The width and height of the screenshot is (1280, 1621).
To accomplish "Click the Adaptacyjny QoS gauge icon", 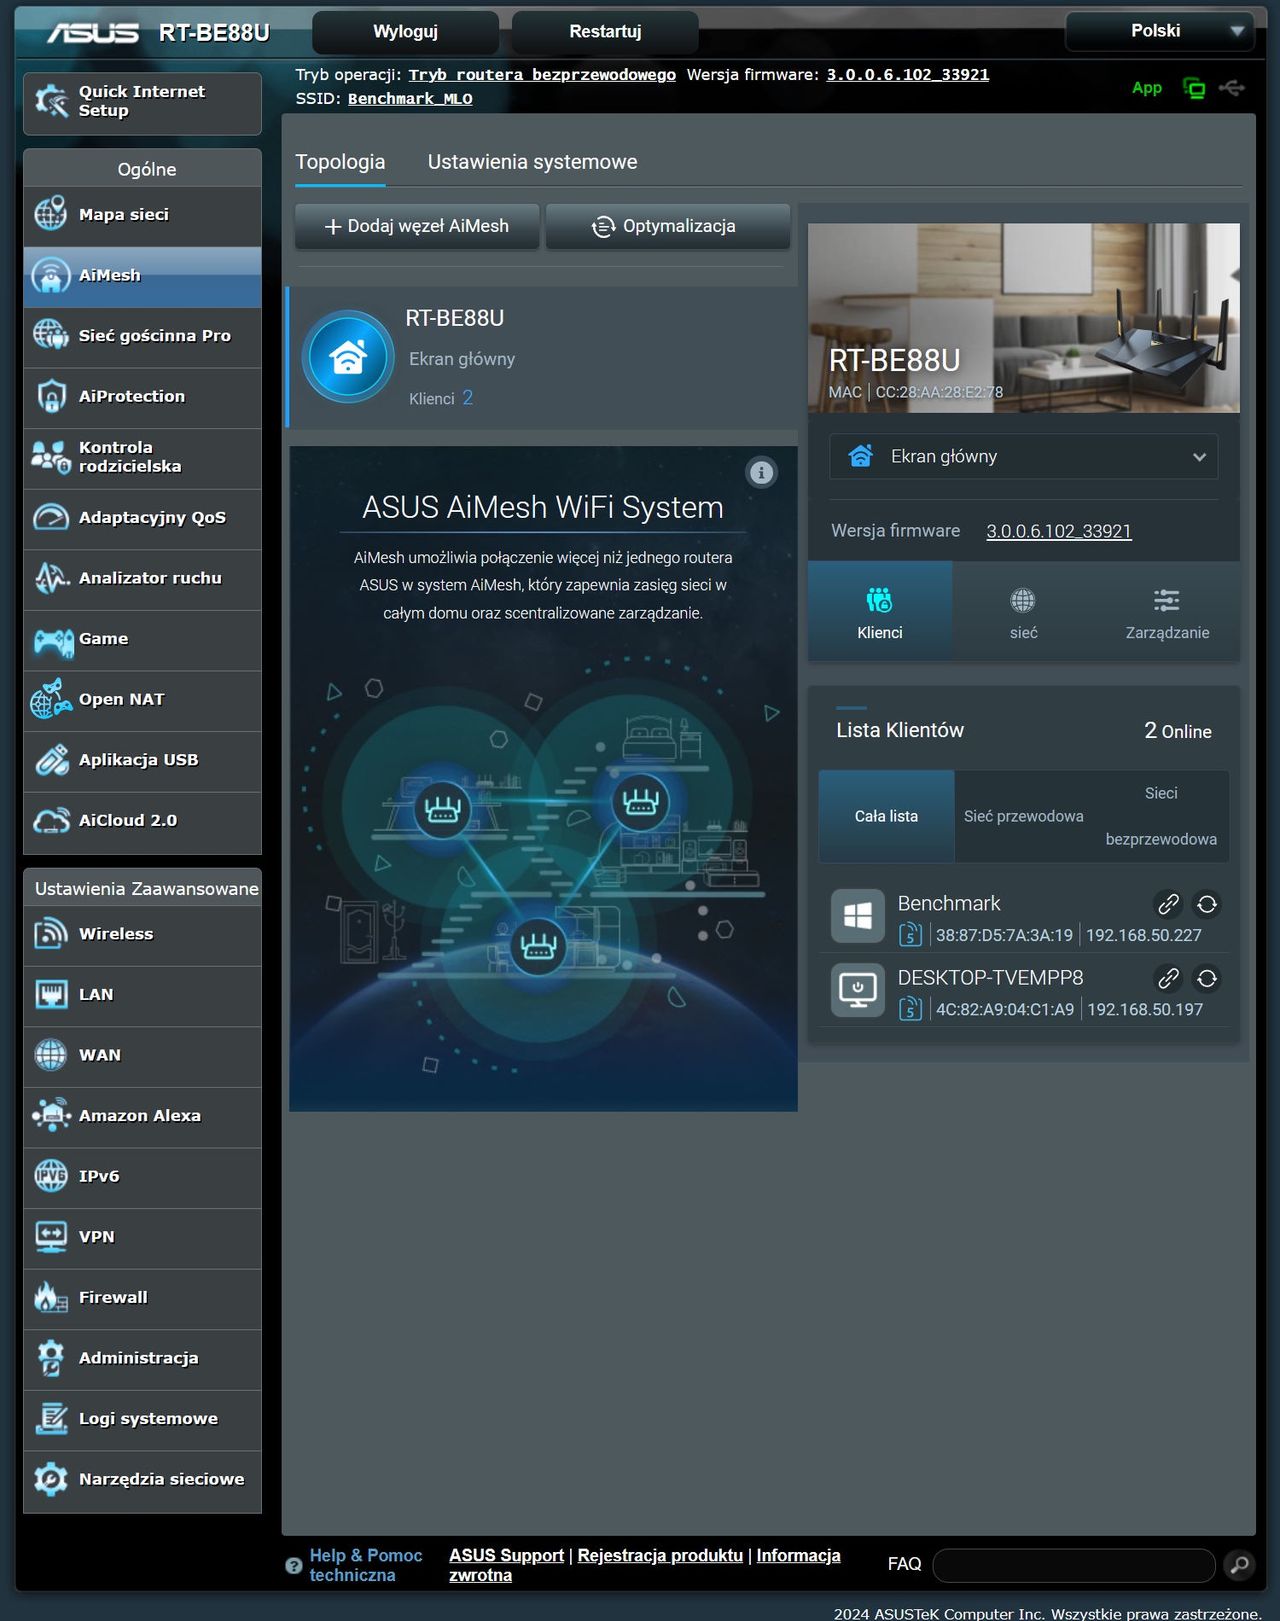I will click(x=51, y=517).
